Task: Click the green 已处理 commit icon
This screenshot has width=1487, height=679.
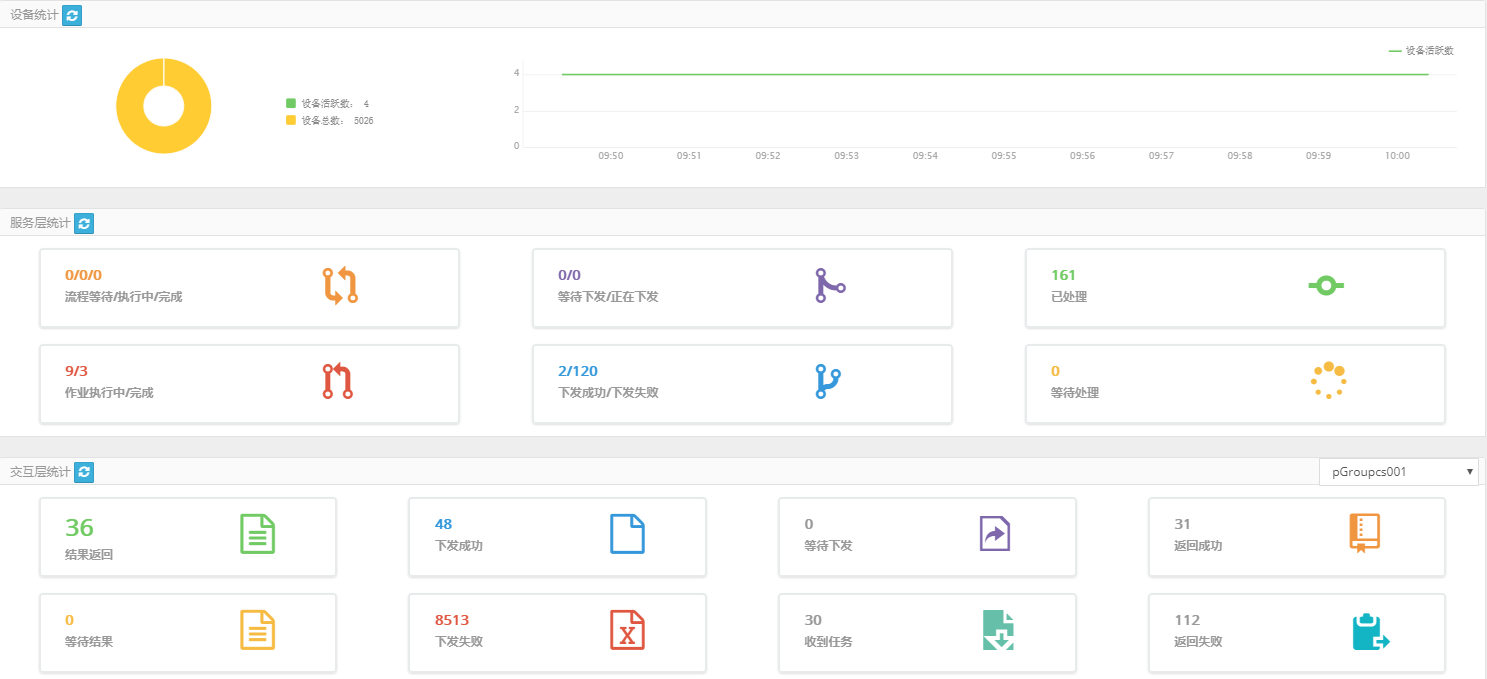Action: 1326,286
